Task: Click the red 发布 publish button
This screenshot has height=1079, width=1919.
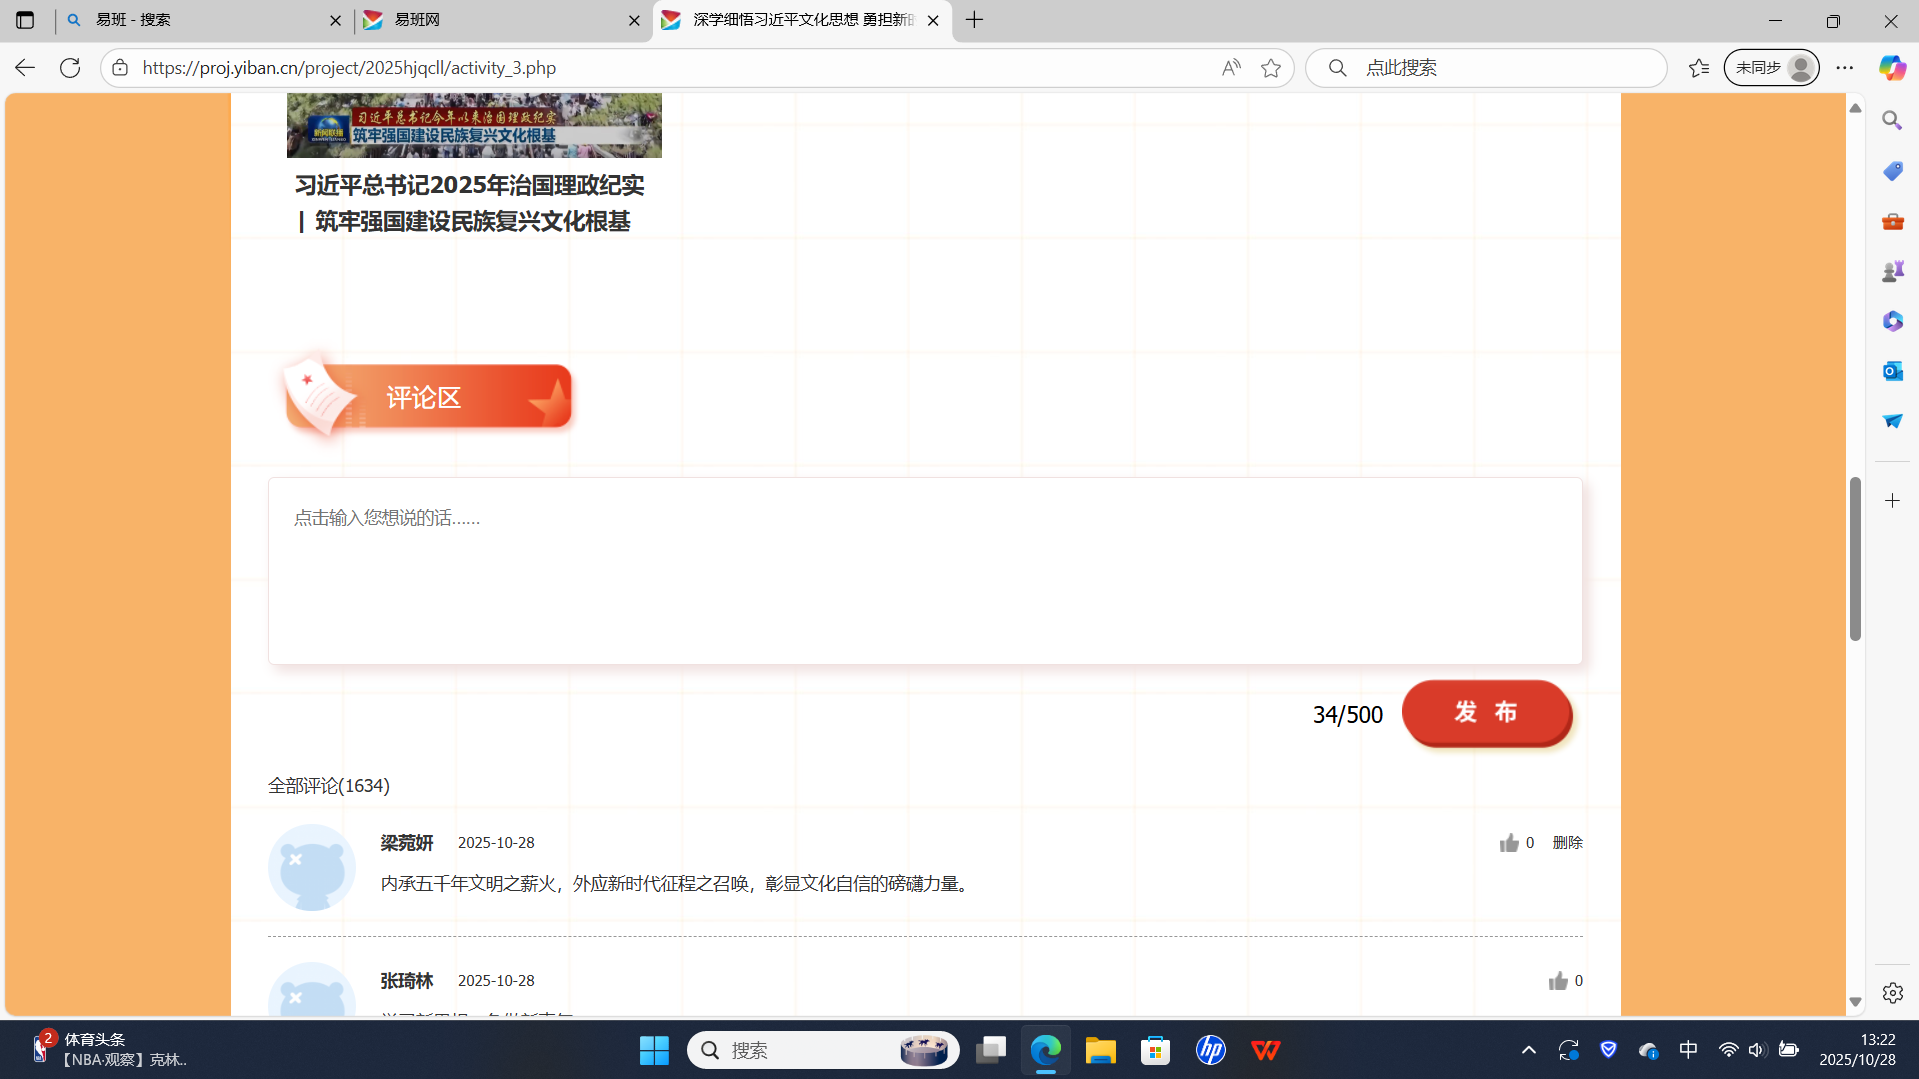Action: [1486, 713]
